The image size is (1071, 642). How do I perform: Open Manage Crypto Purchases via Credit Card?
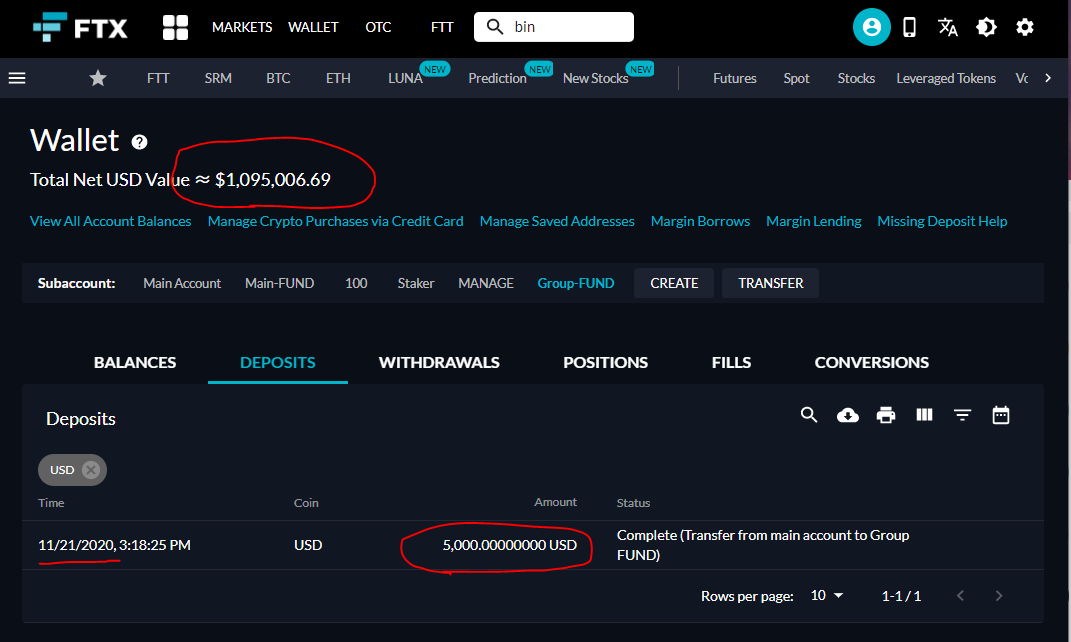tap(335, 221)
